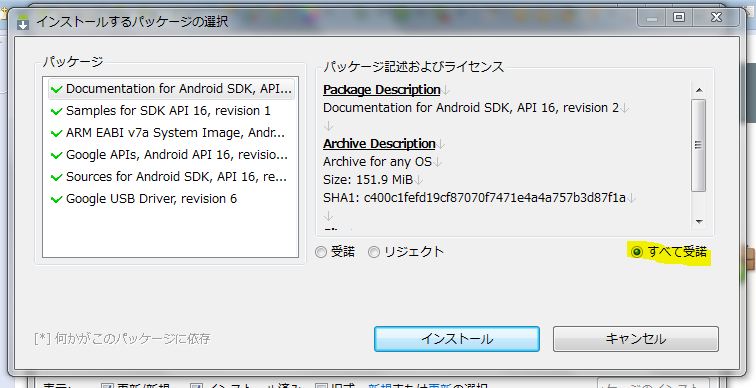Image resolution: width=756 pixels, height=388 pixels.
Task: Click the パッケージ記述およびライセンス group label
Action: [x=413, y=67]
